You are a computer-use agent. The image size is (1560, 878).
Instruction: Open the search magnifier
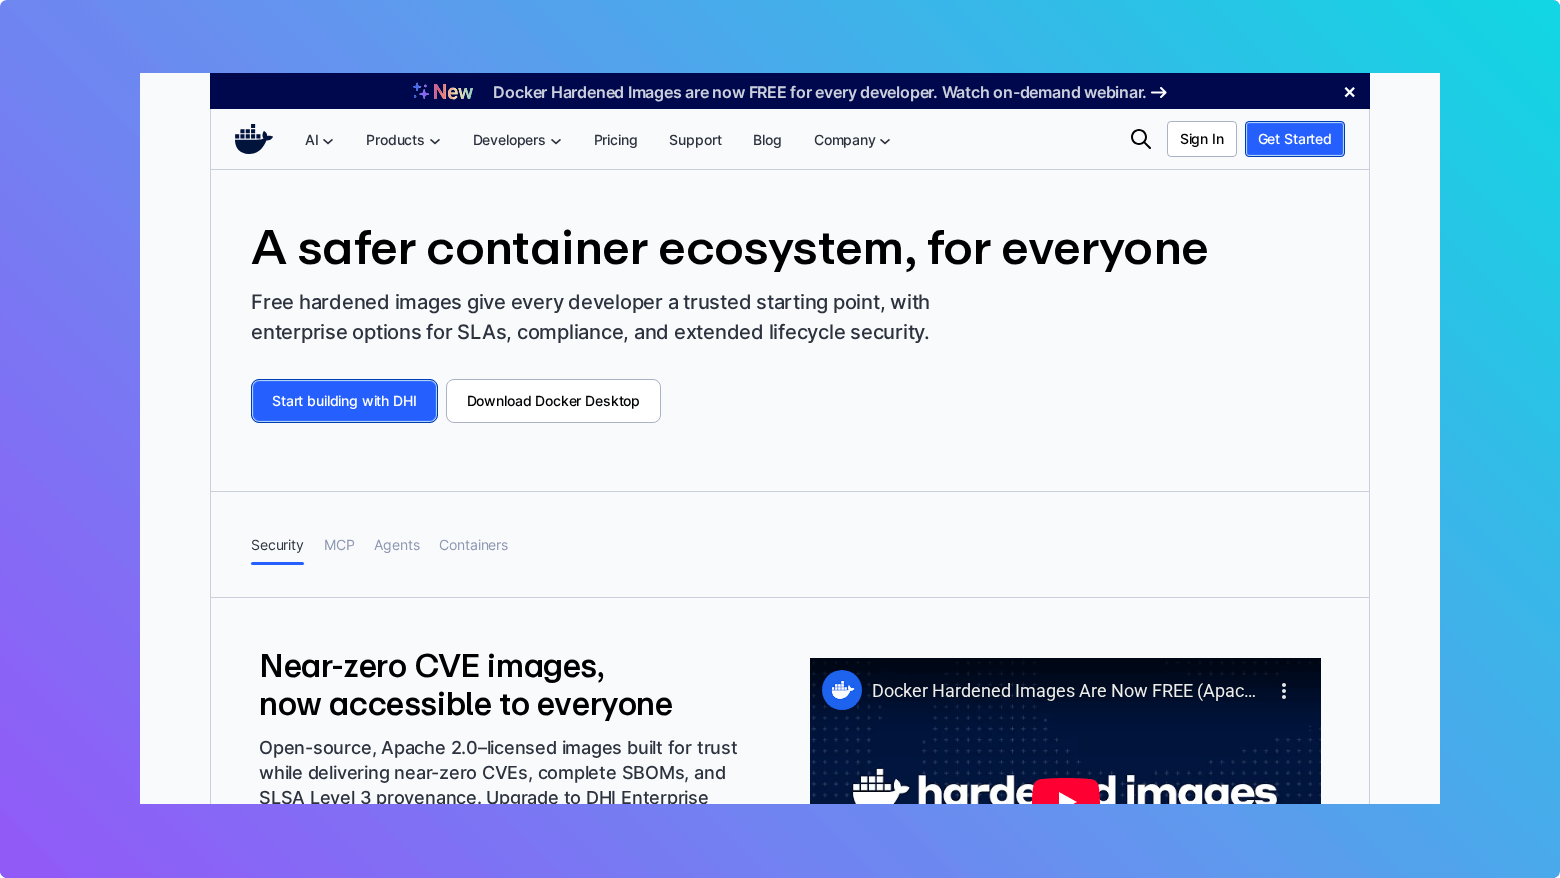[x=1140, y=139]
